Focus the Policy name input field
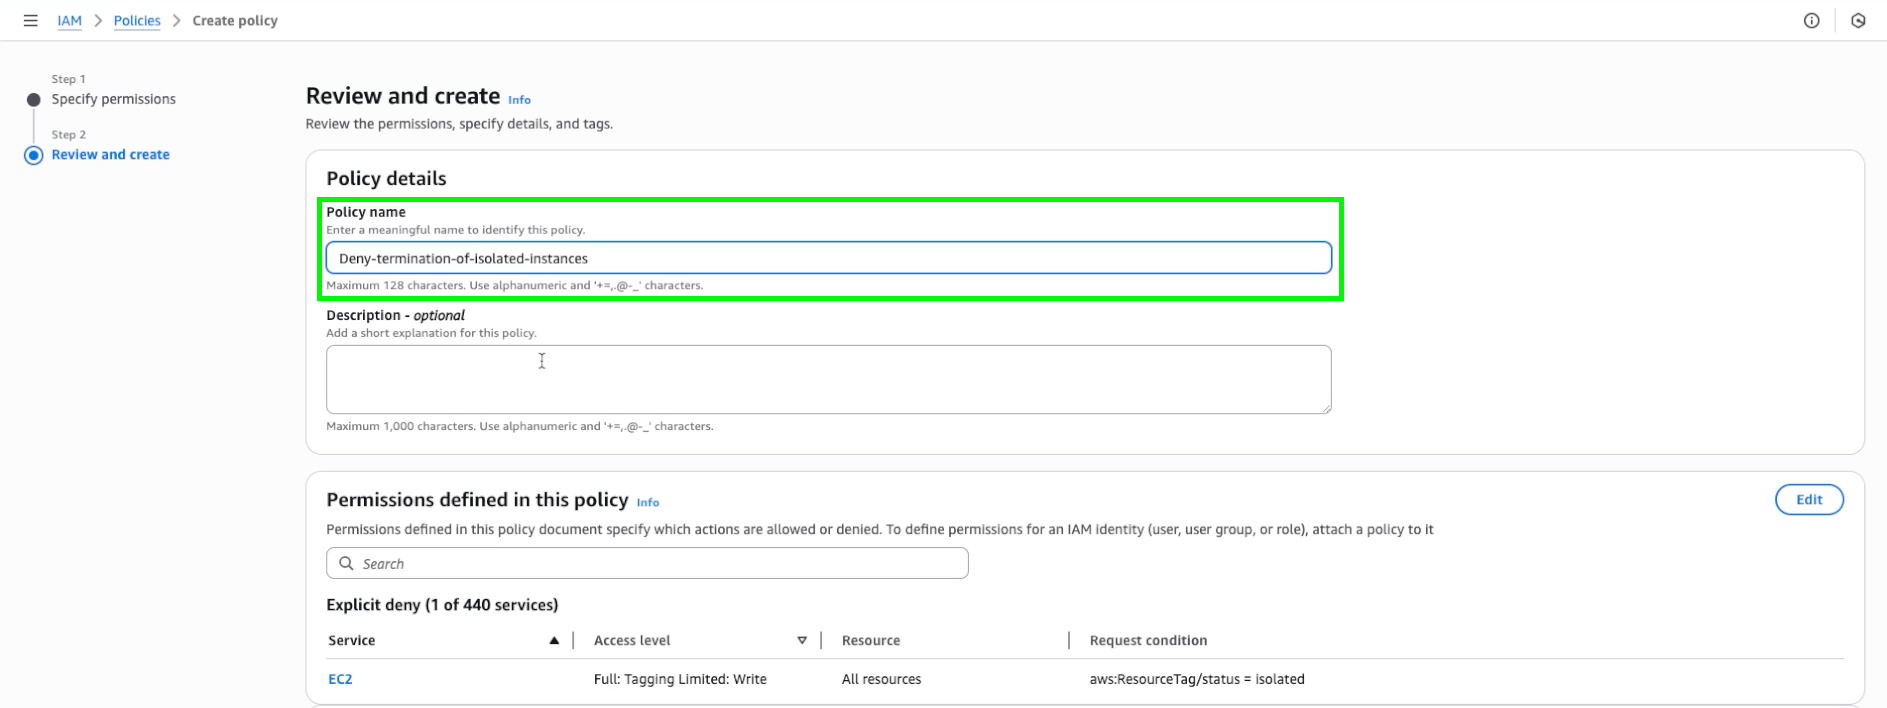 click(828, 258)
